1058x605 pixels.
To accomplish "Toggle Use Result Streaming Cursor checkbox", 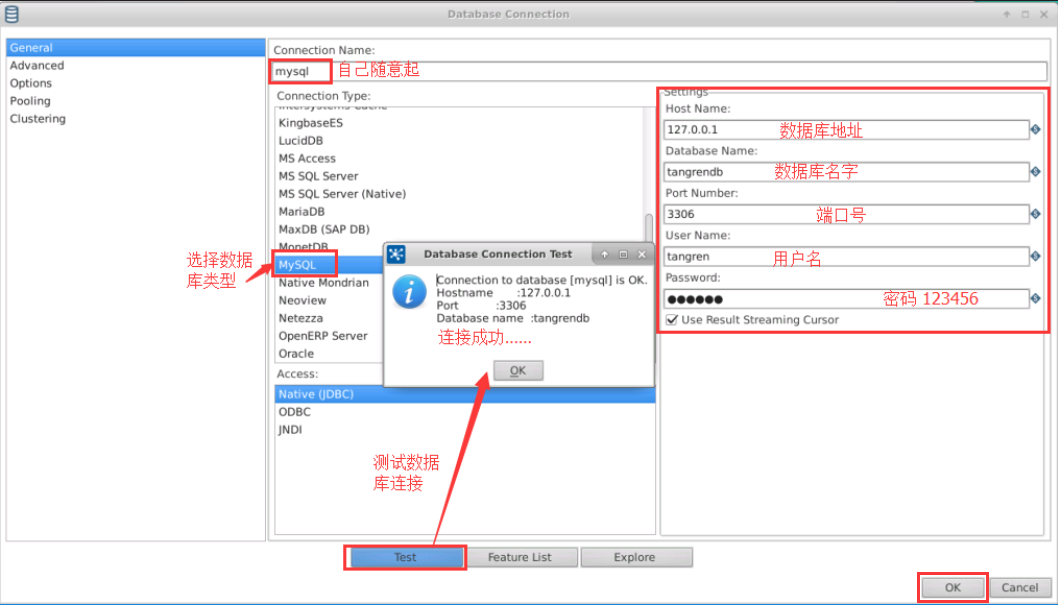I will [x=671, y=320].
